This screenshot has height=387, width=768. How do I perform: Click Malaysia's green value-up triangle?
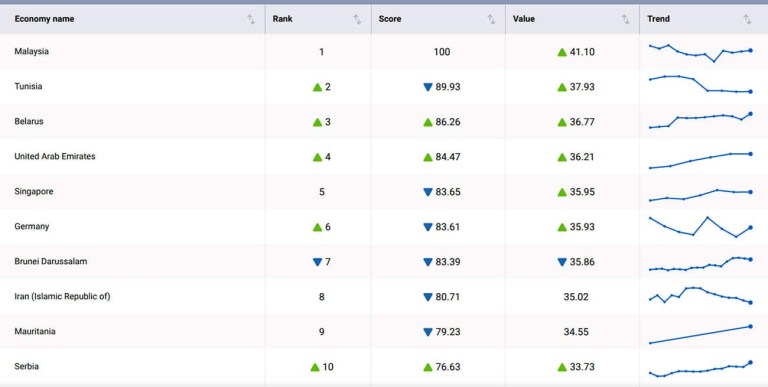562,52
